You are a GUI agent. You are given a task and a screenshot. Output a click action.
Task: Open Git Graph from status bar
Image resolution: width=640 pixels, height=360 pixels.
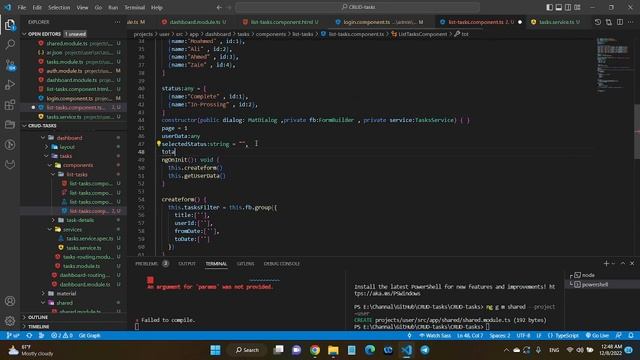click(89, 336)
